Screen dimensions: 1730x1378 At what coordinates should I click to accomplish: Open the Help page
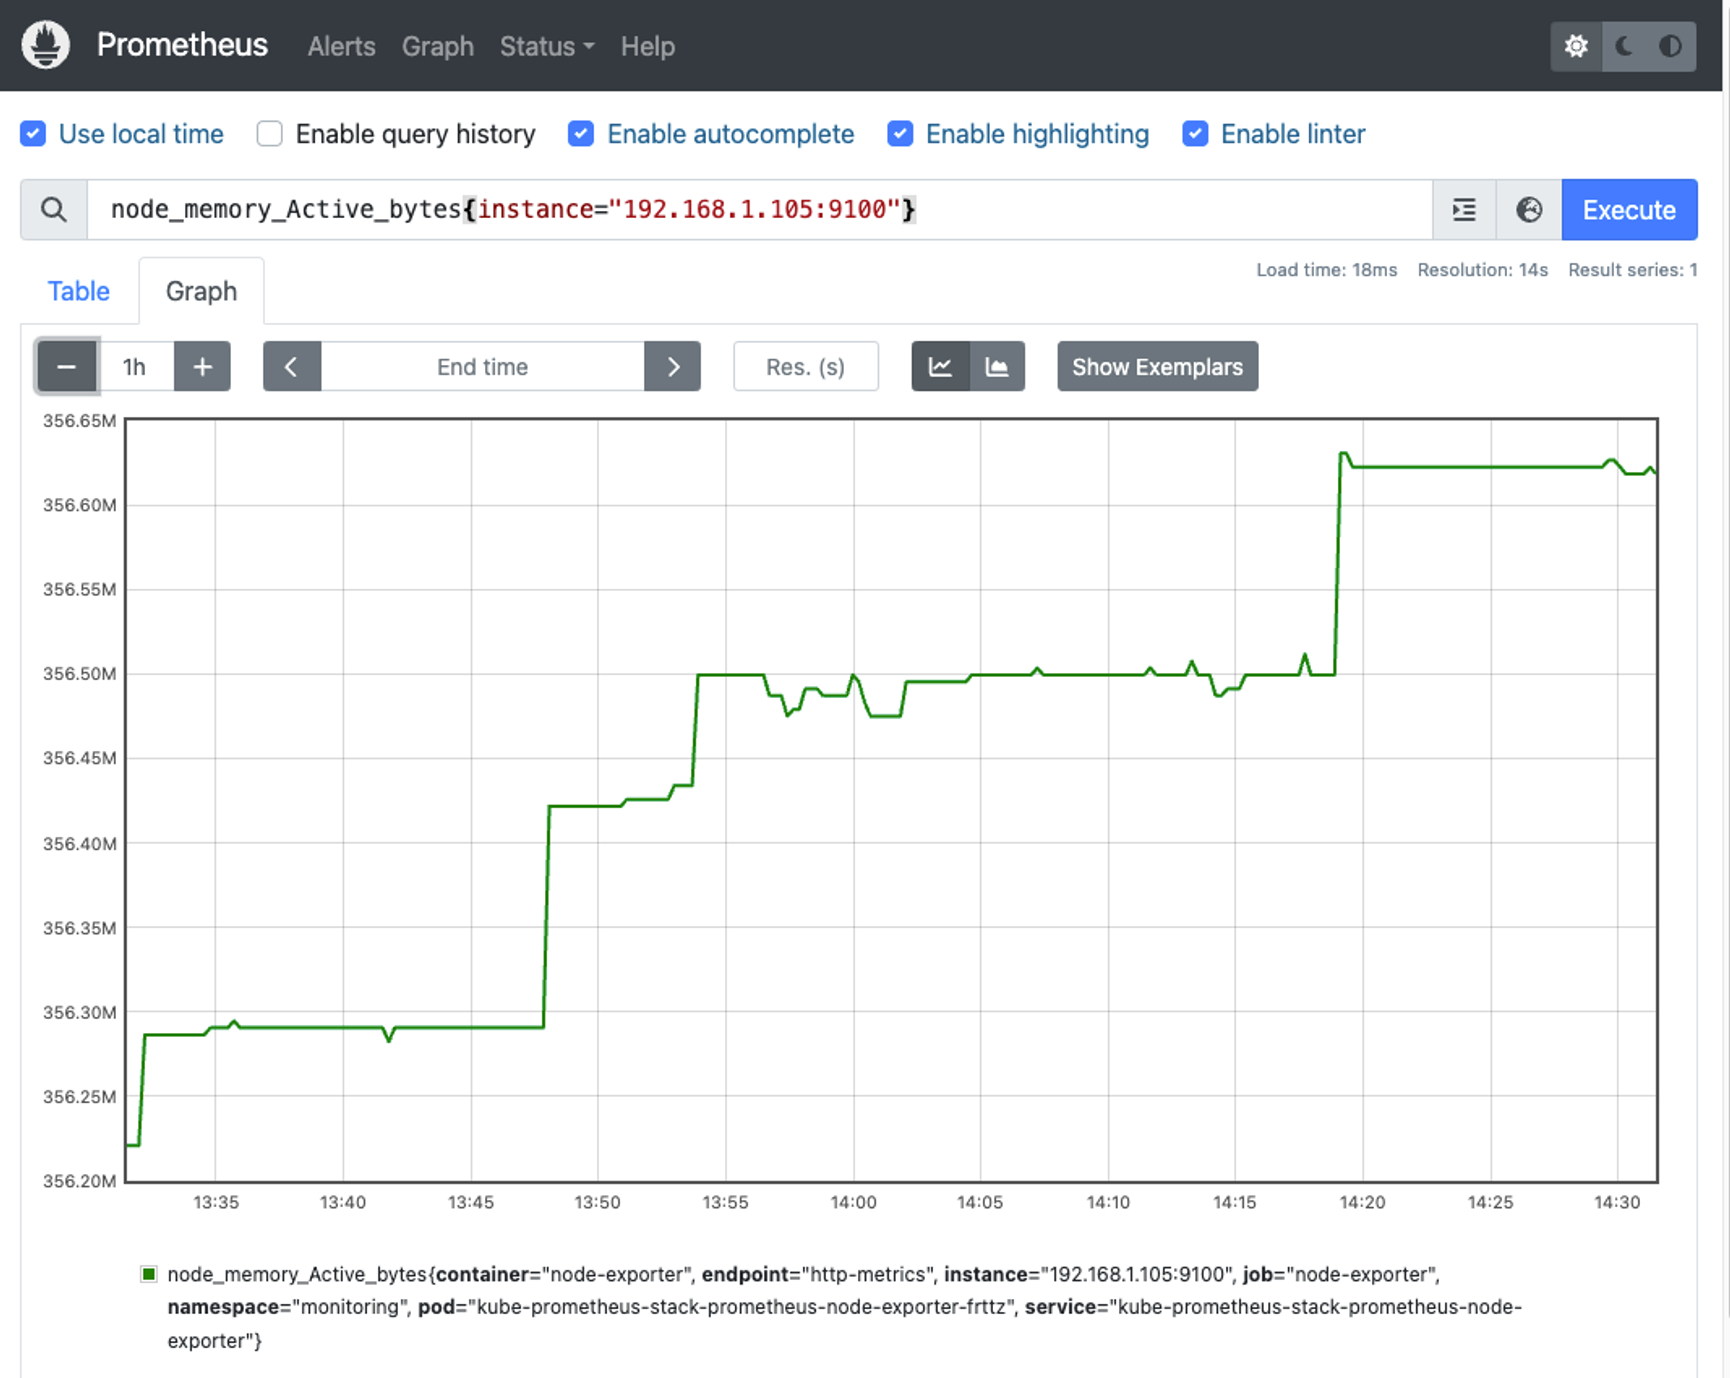pyautogui.click(x=647, y=46)
